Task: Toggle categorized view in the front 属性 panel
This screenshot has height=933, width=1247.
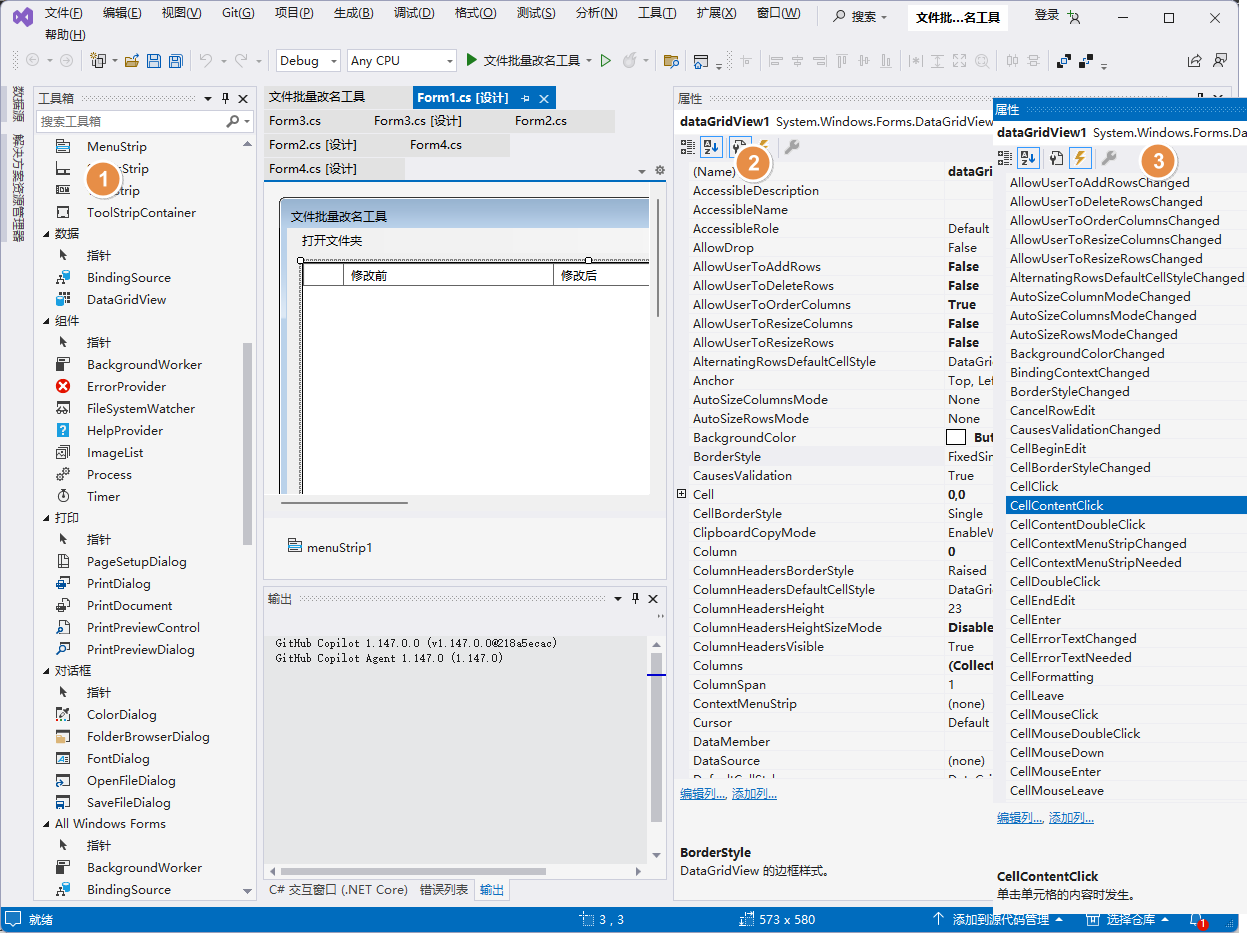Action: [x=1005, y=158]
